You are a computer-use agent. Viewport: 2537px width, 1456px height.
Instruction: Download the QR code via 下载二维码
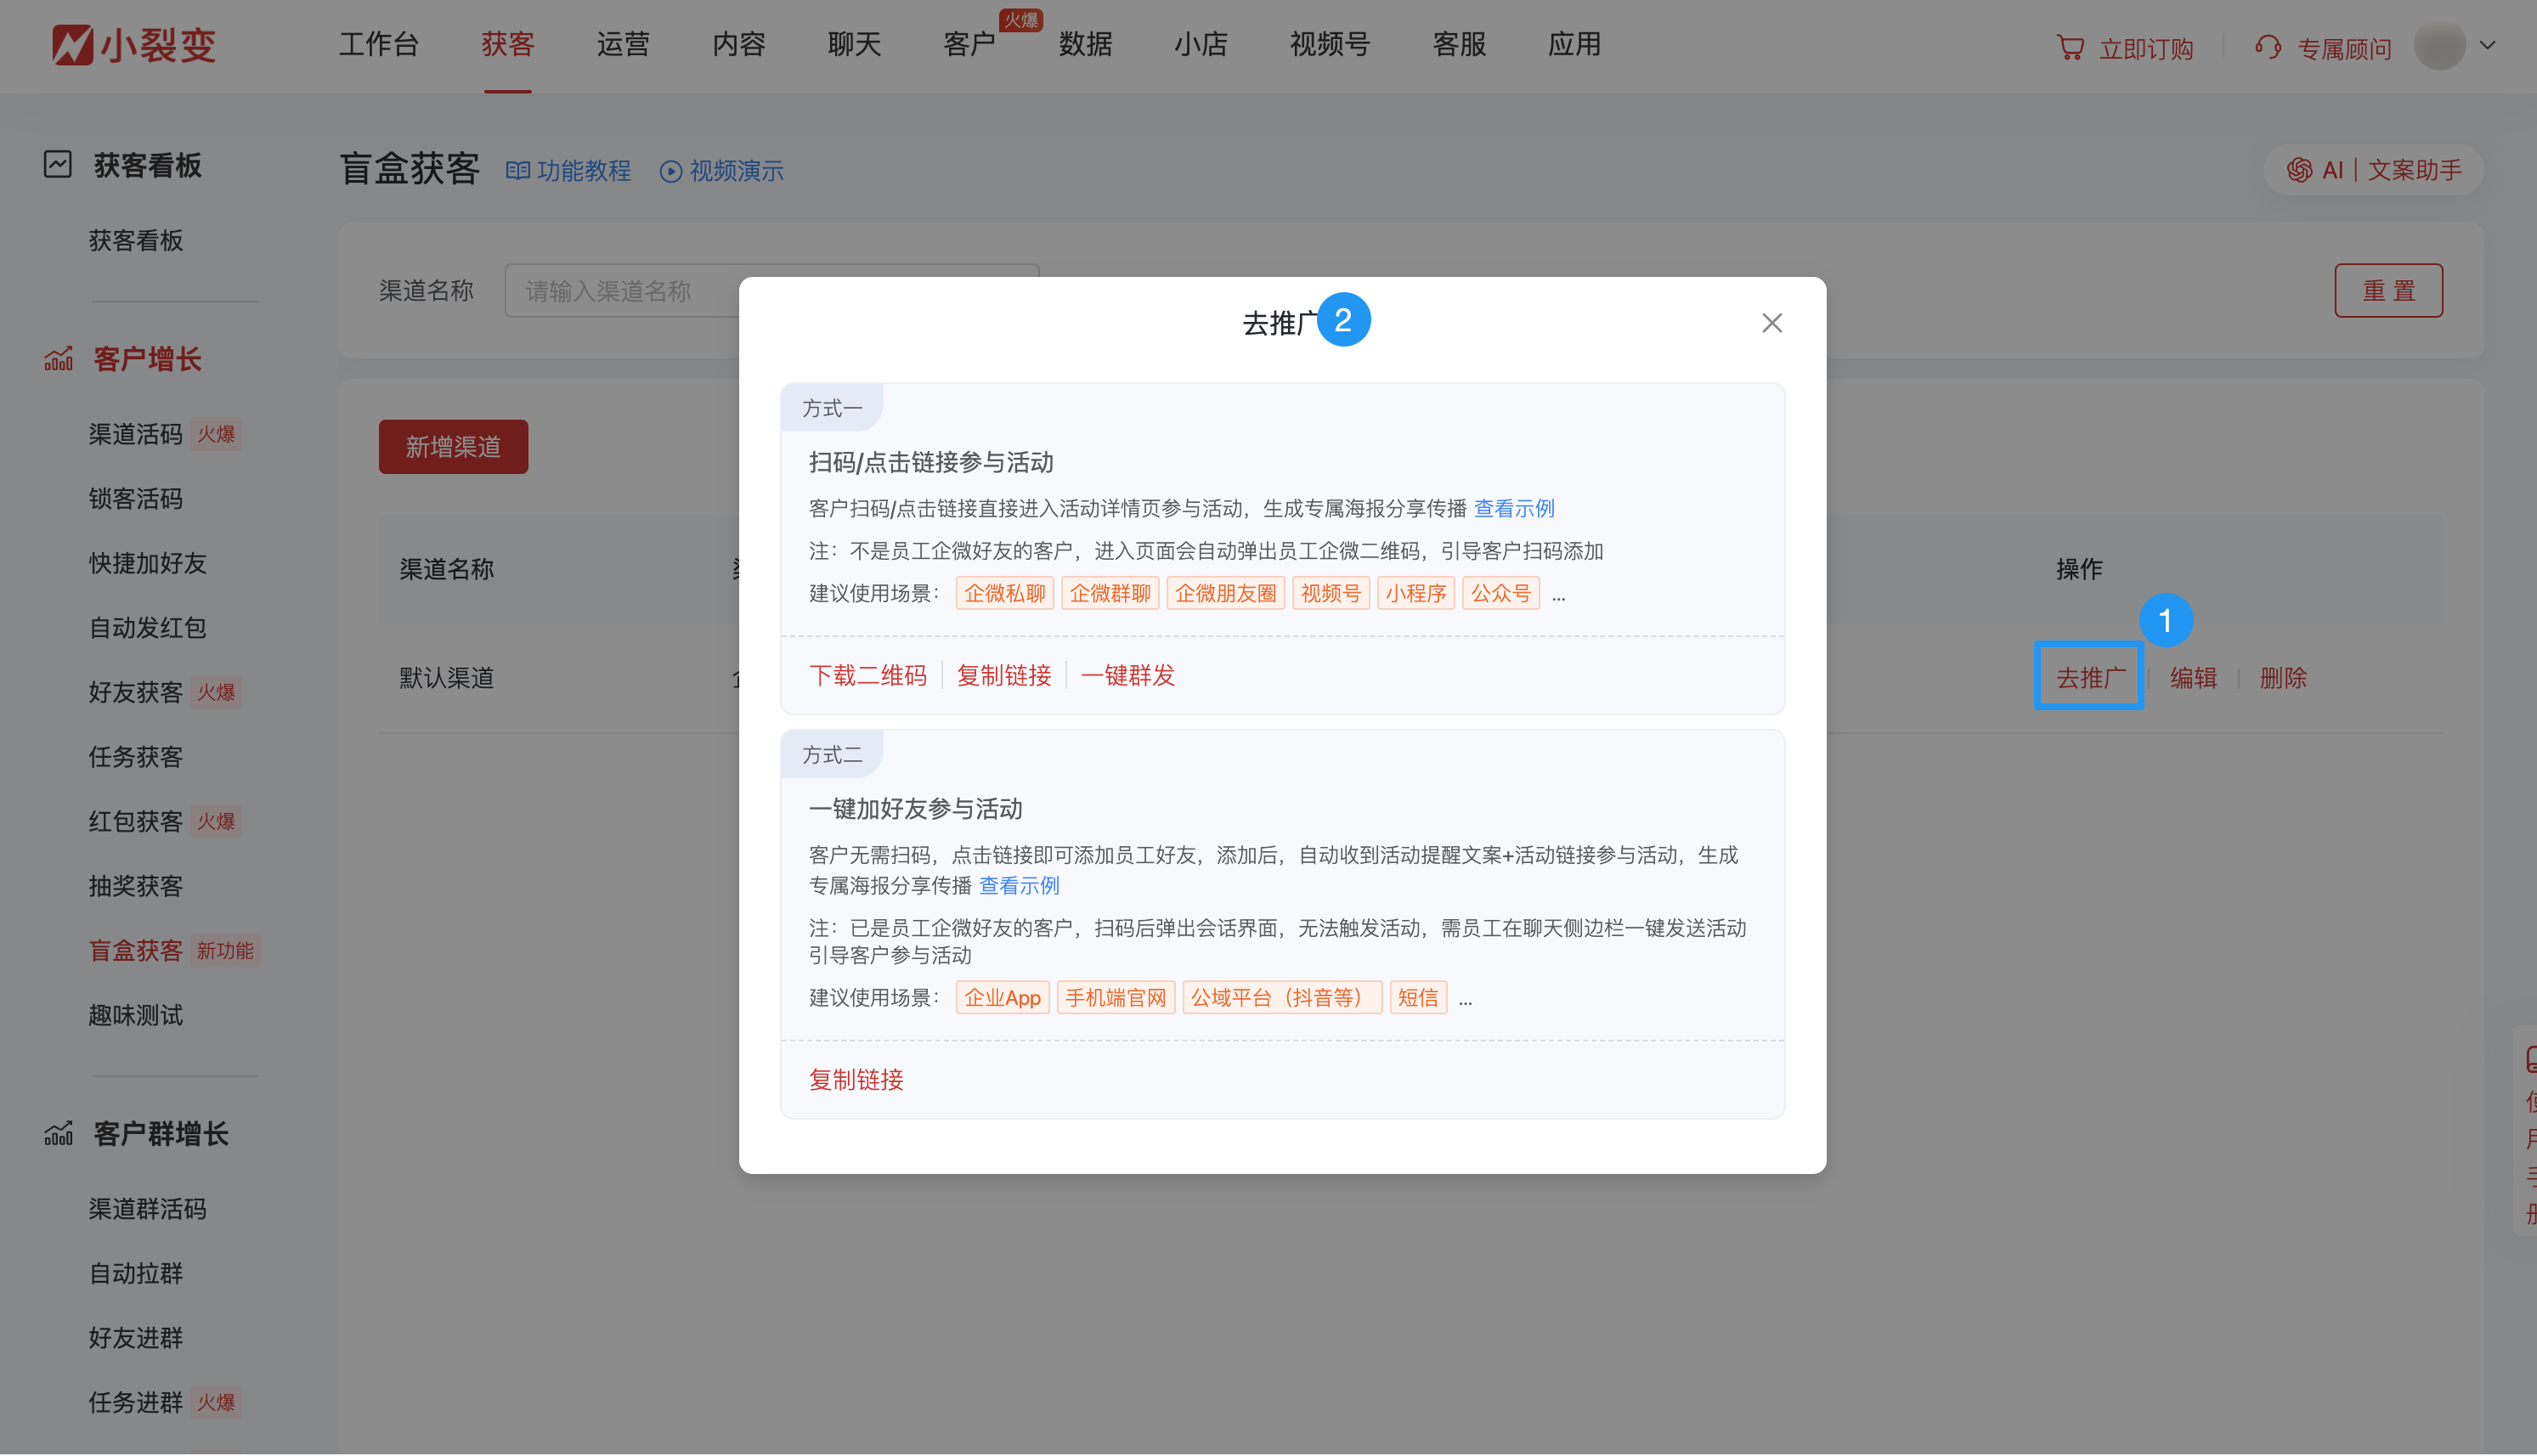868,675
